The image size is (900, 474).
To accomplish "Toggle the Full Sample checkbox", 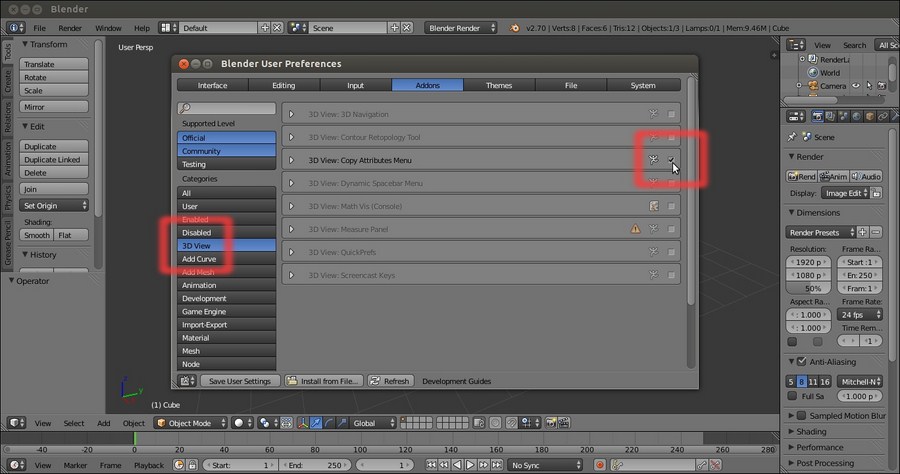I will click(792, 396).
